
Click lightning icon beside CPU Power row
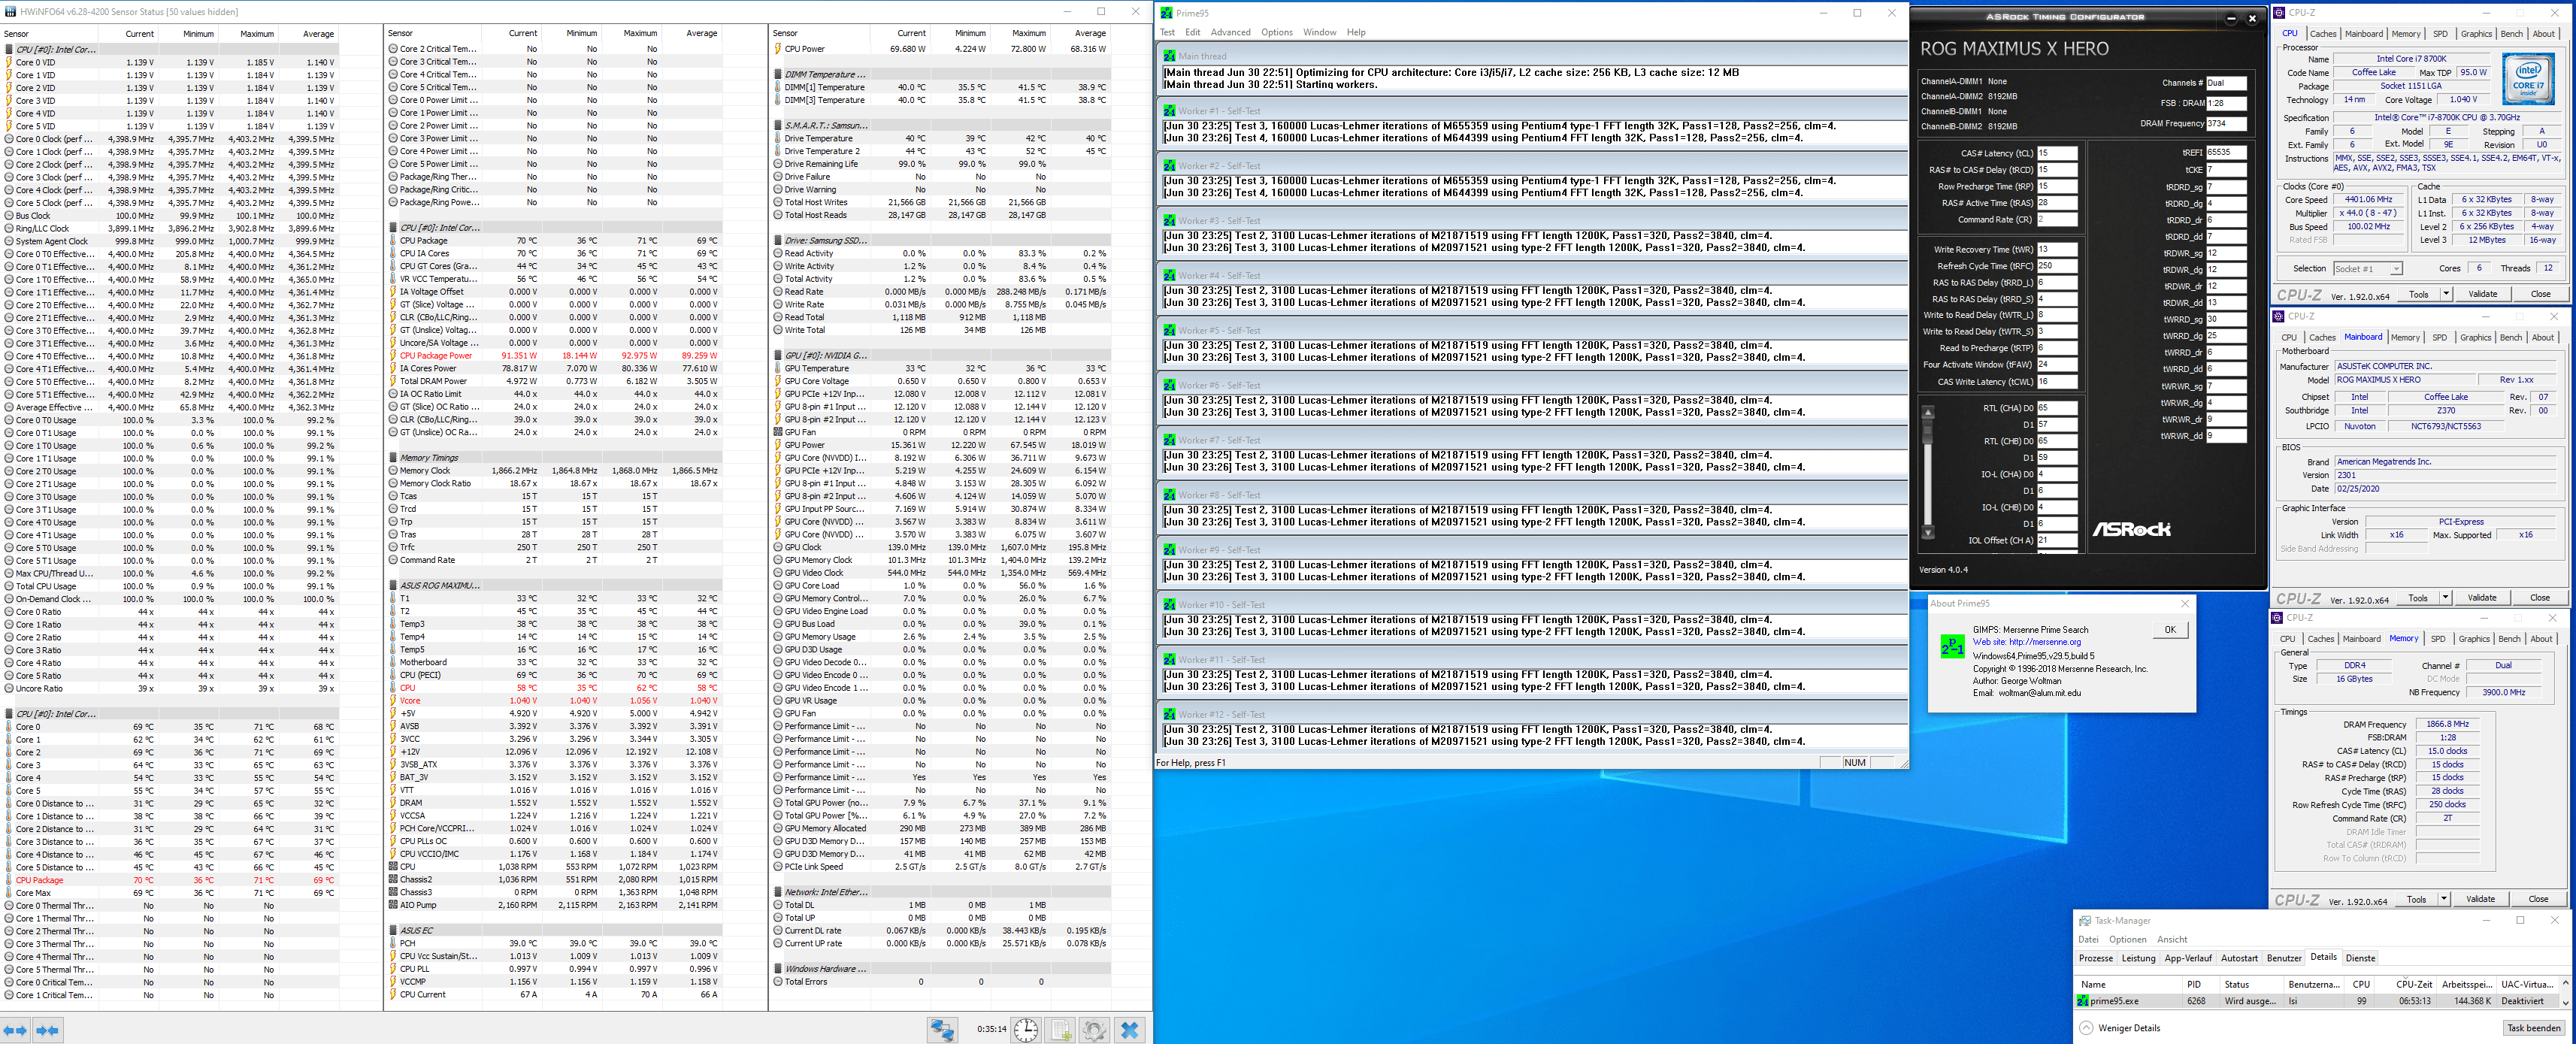coord(777,48)
